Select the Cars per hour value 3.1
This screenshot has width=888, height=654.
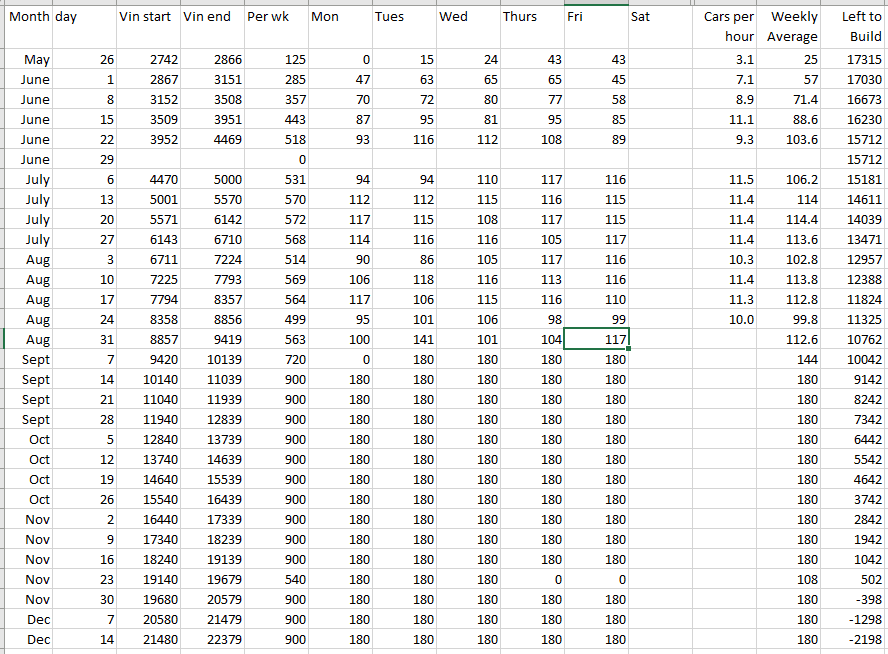[724, 60]
